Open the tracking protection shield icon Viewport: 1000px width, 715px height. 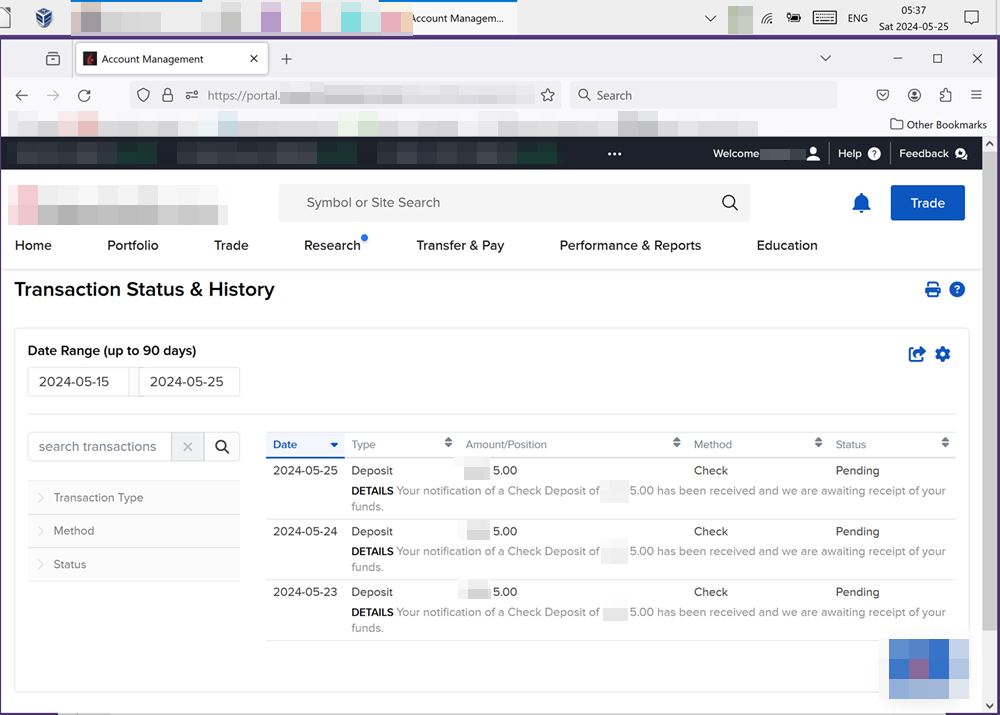(x=143, y=96)
